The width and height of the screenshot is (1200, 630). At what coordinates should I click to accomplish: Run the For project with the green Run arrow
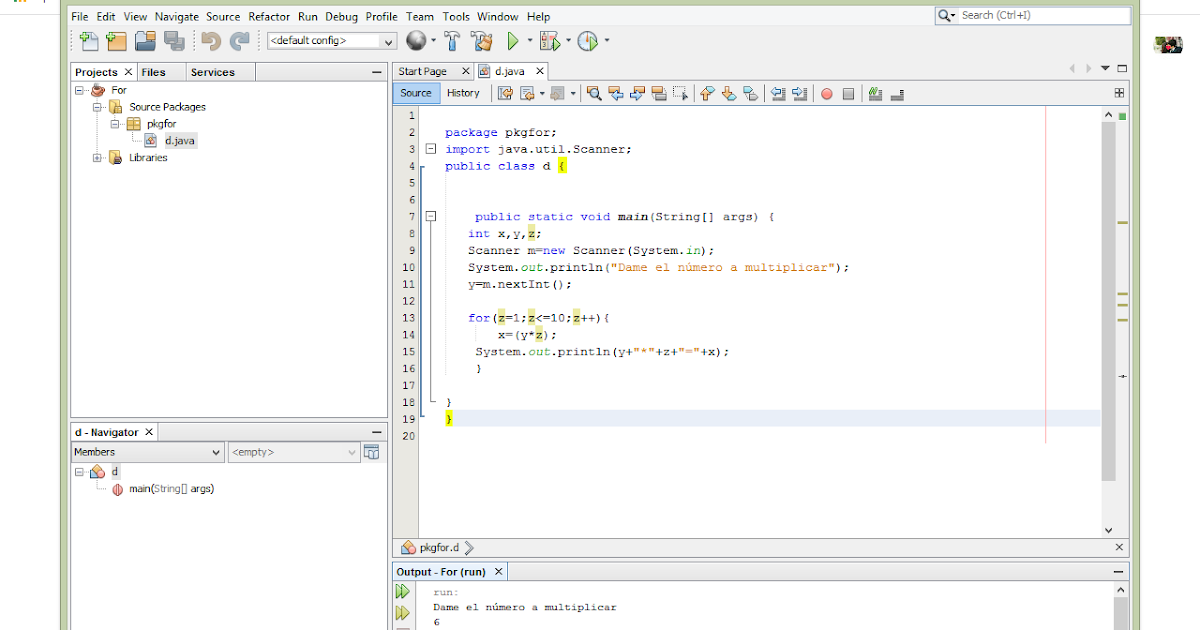[x=513, y=41]
